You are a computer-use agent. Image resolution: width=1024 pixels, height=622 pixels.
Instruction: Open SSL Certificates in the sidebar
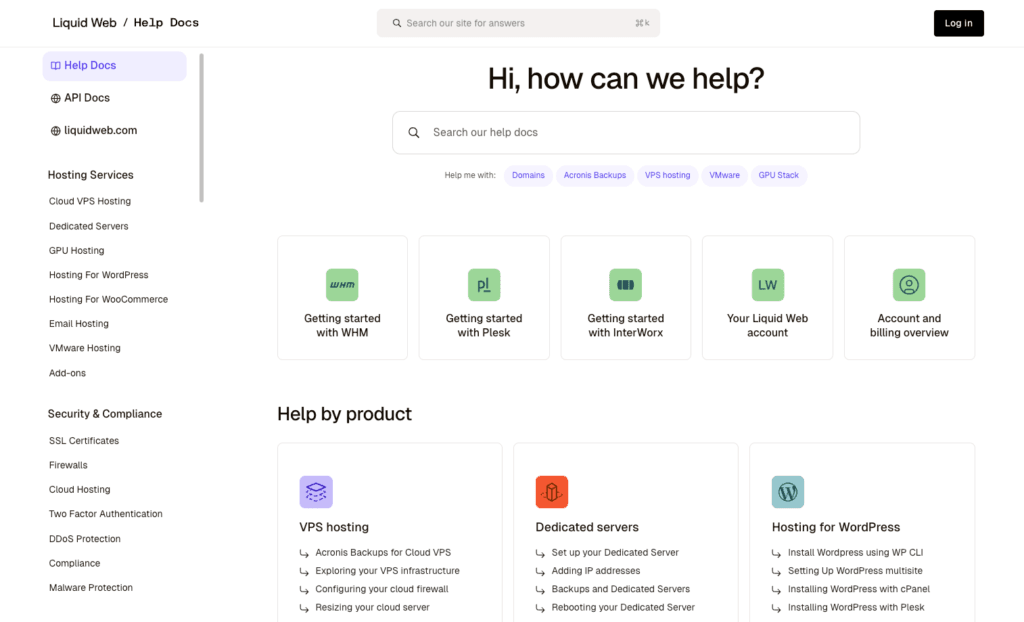pyautogui.click(x=84, y=441)
